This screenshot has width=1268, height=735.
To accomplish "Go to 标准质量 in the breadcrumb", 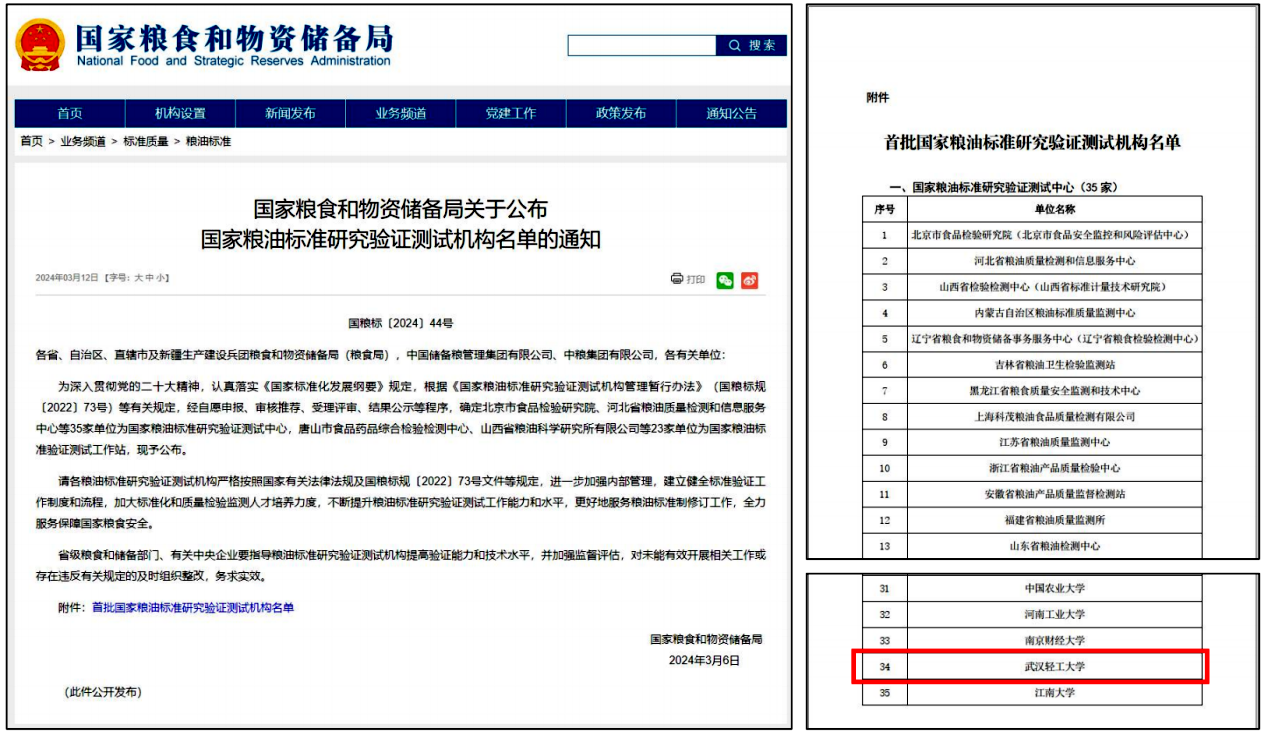I will pyautogui.click(x=146, y=141).
